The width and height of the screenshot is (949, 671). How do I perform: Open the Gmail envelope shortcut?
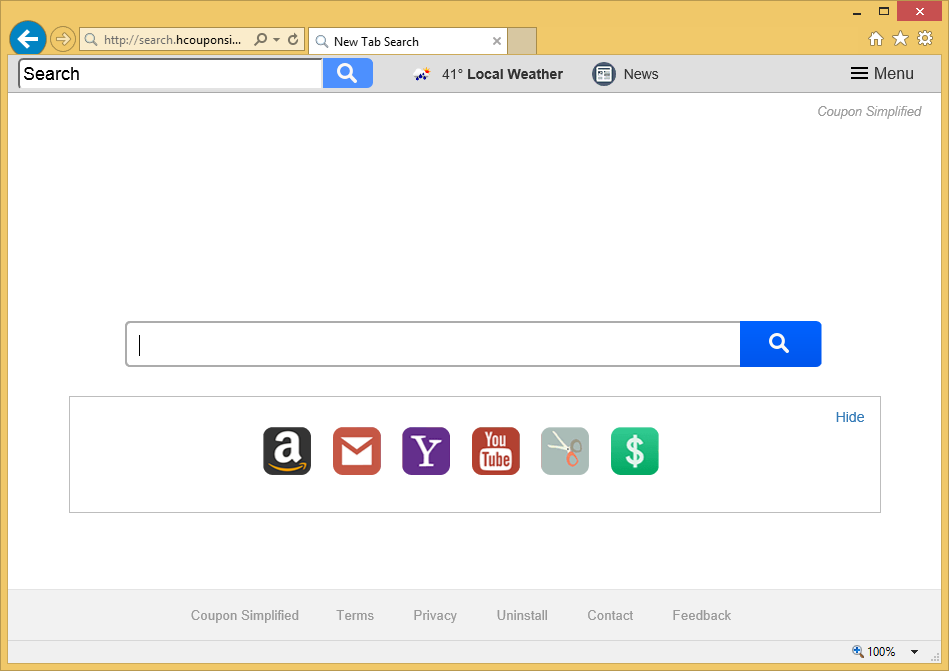click(x=356, y=451)
